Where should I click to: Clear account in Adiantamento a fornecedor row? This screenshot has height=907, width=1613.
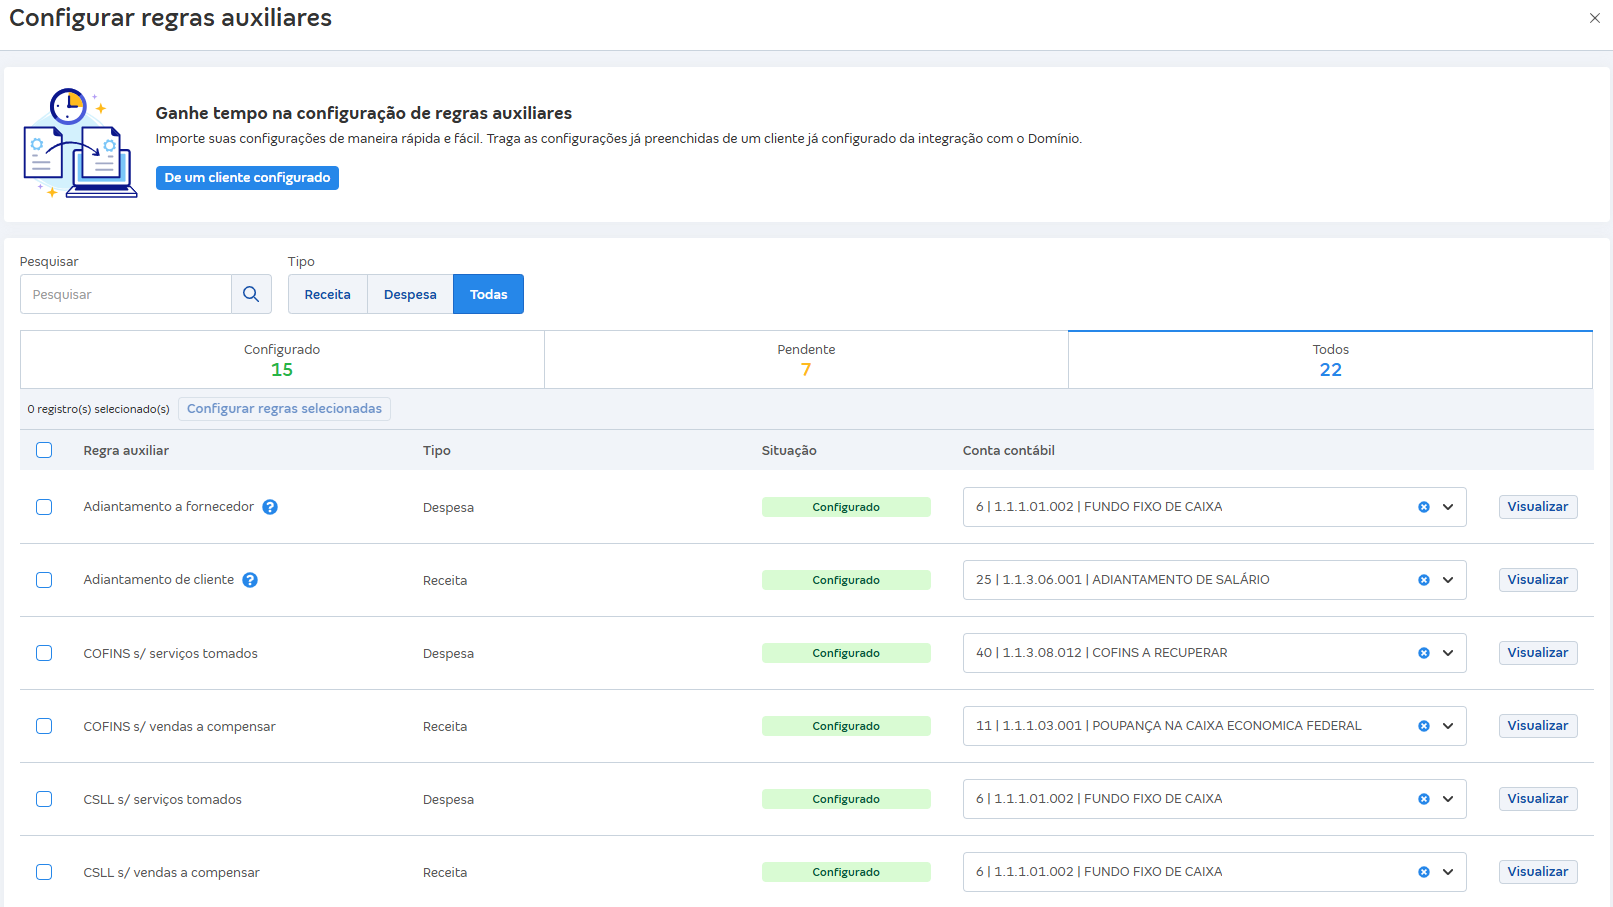pyautogui.click(x=1423, y=507)
